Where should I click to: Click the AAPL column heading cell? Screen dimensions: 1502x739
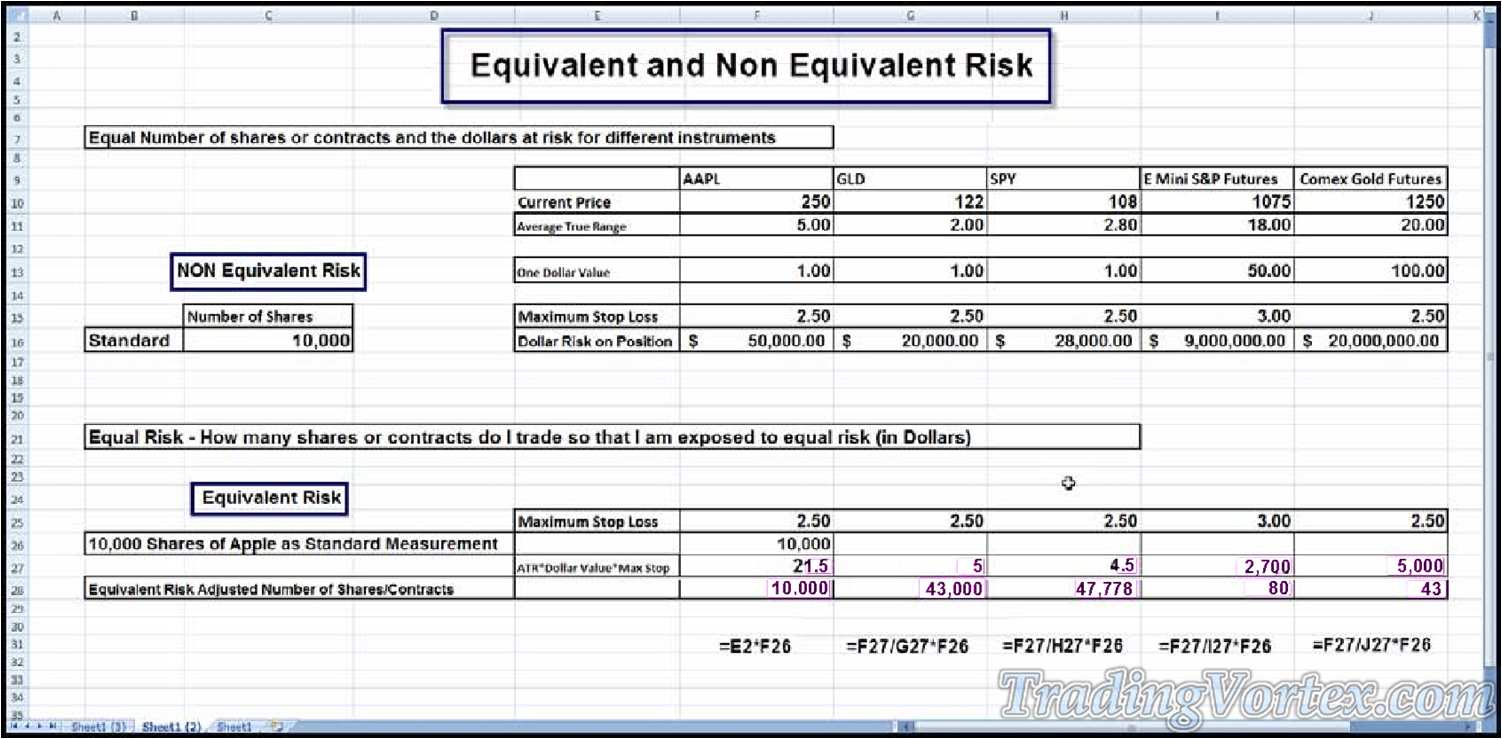click(756, 179)
